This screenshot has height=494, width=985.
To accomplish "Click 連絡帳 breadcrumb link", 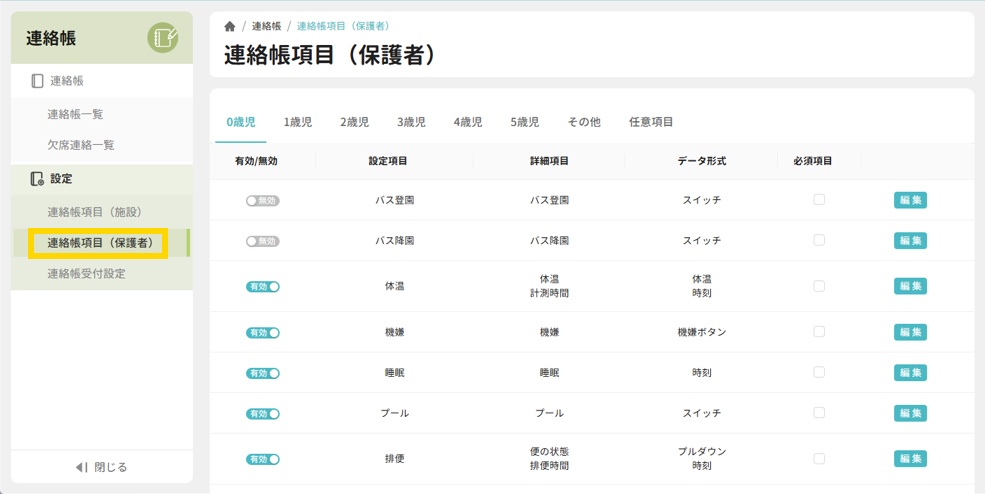I will pos(266,26).
